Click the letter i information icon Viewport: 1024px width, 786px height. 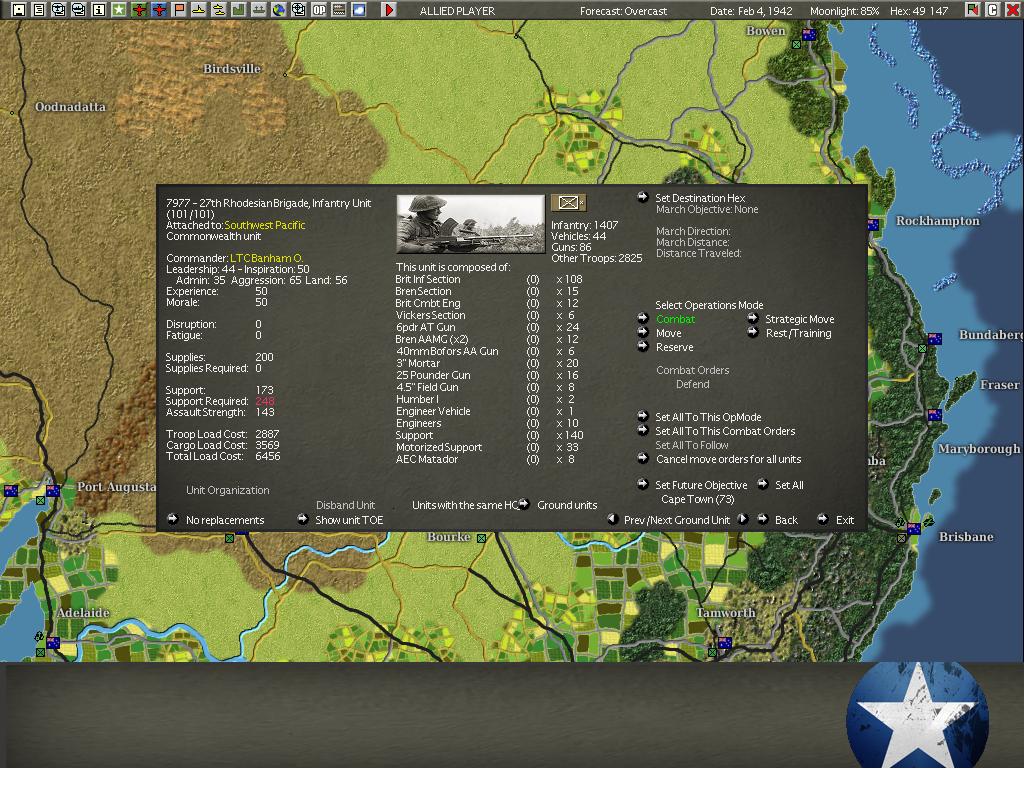pos(99,10)
